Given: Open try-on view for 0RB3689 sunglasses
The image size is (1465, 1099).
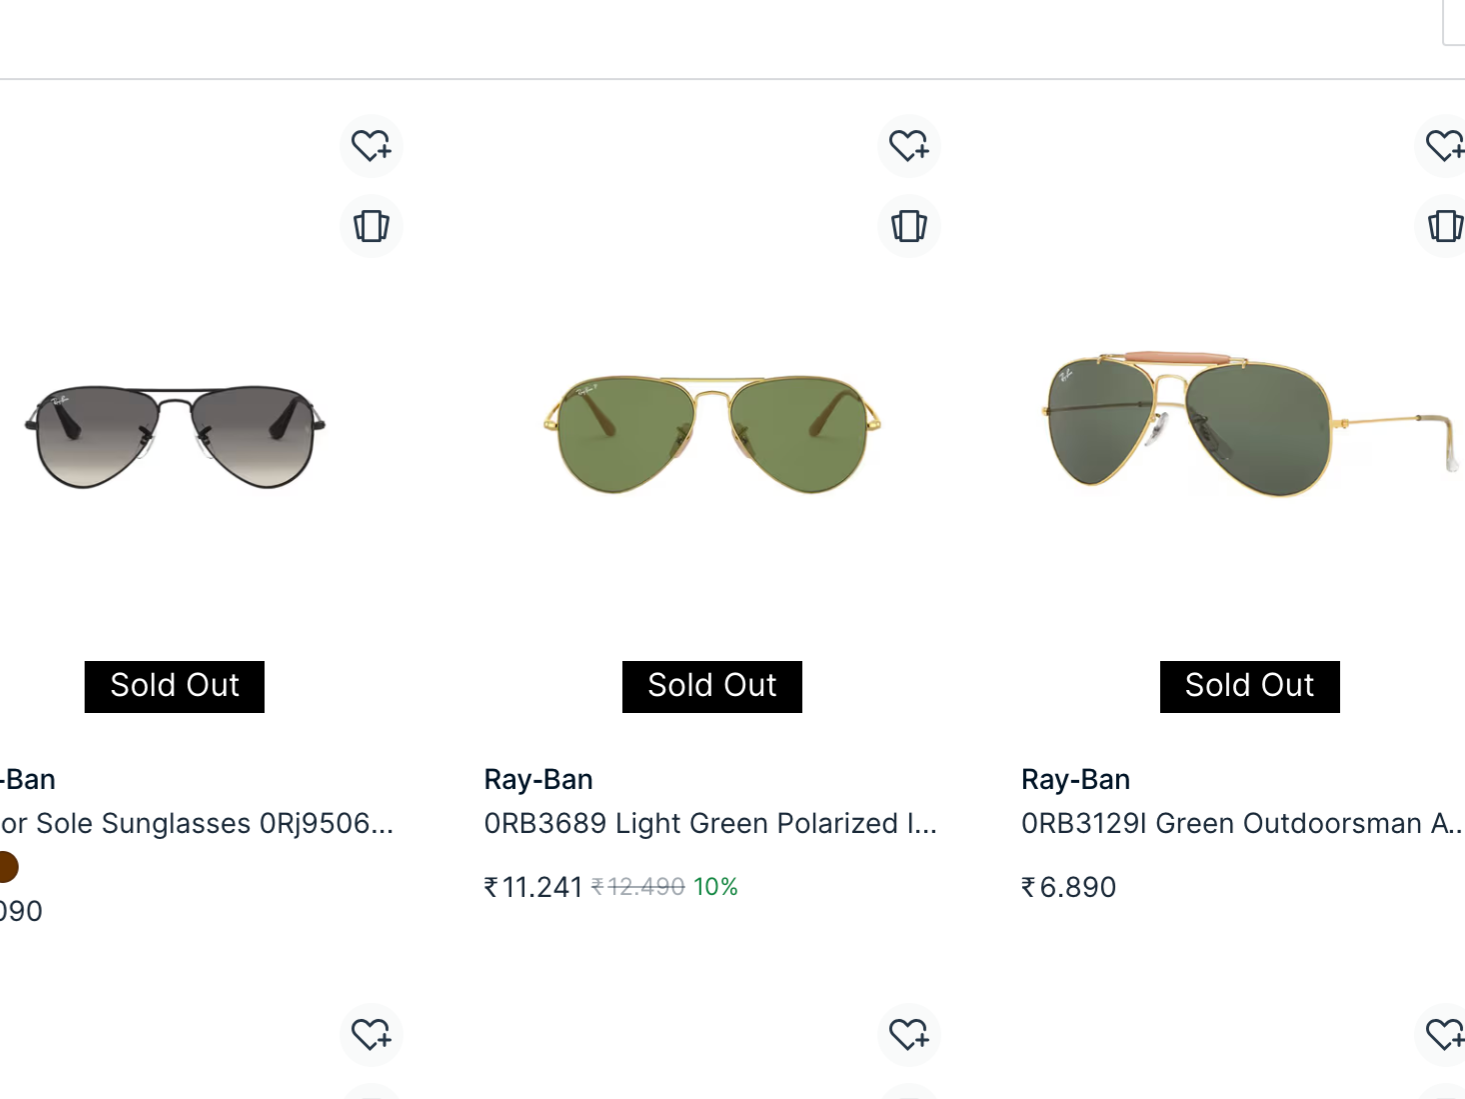Looking at the screenshot, I should 909,226.
